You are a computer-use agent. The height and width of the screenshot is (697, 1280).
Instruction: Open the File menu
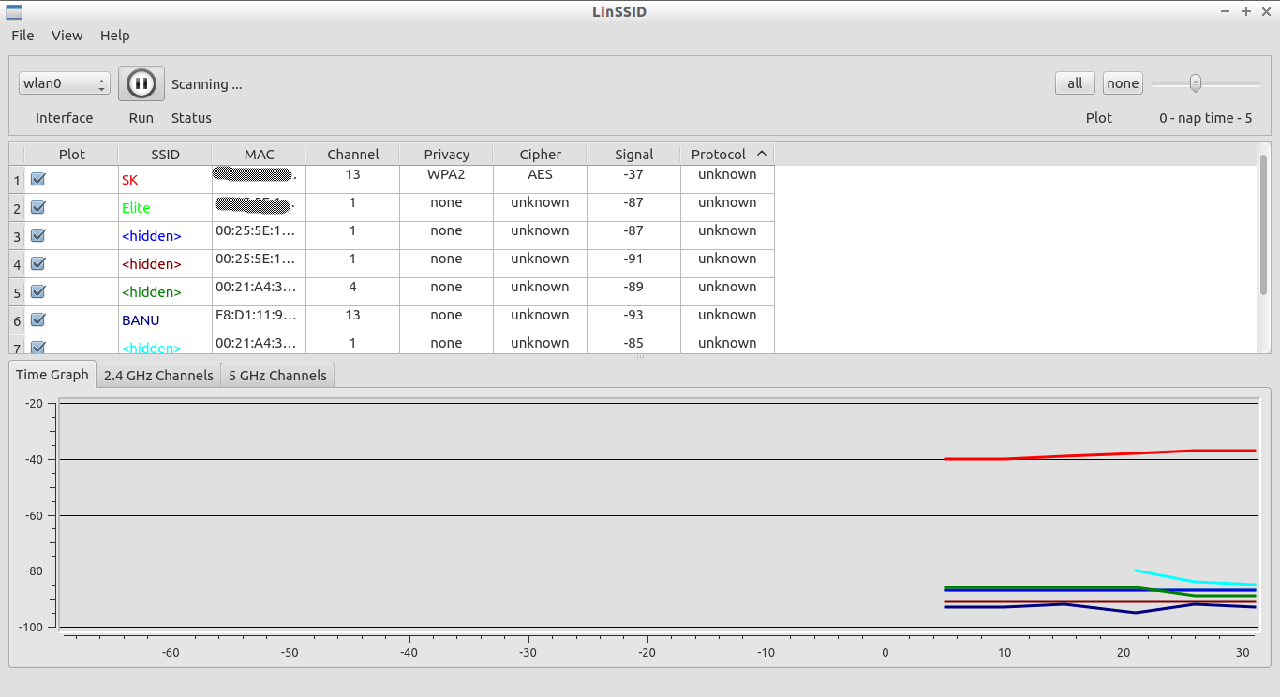tap(23, 35)
